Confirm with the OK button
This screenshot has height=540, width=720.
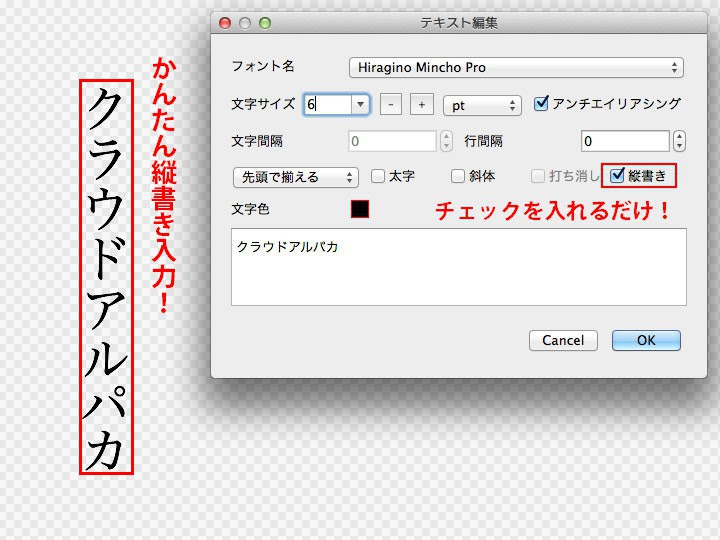[x=646, y=340]
